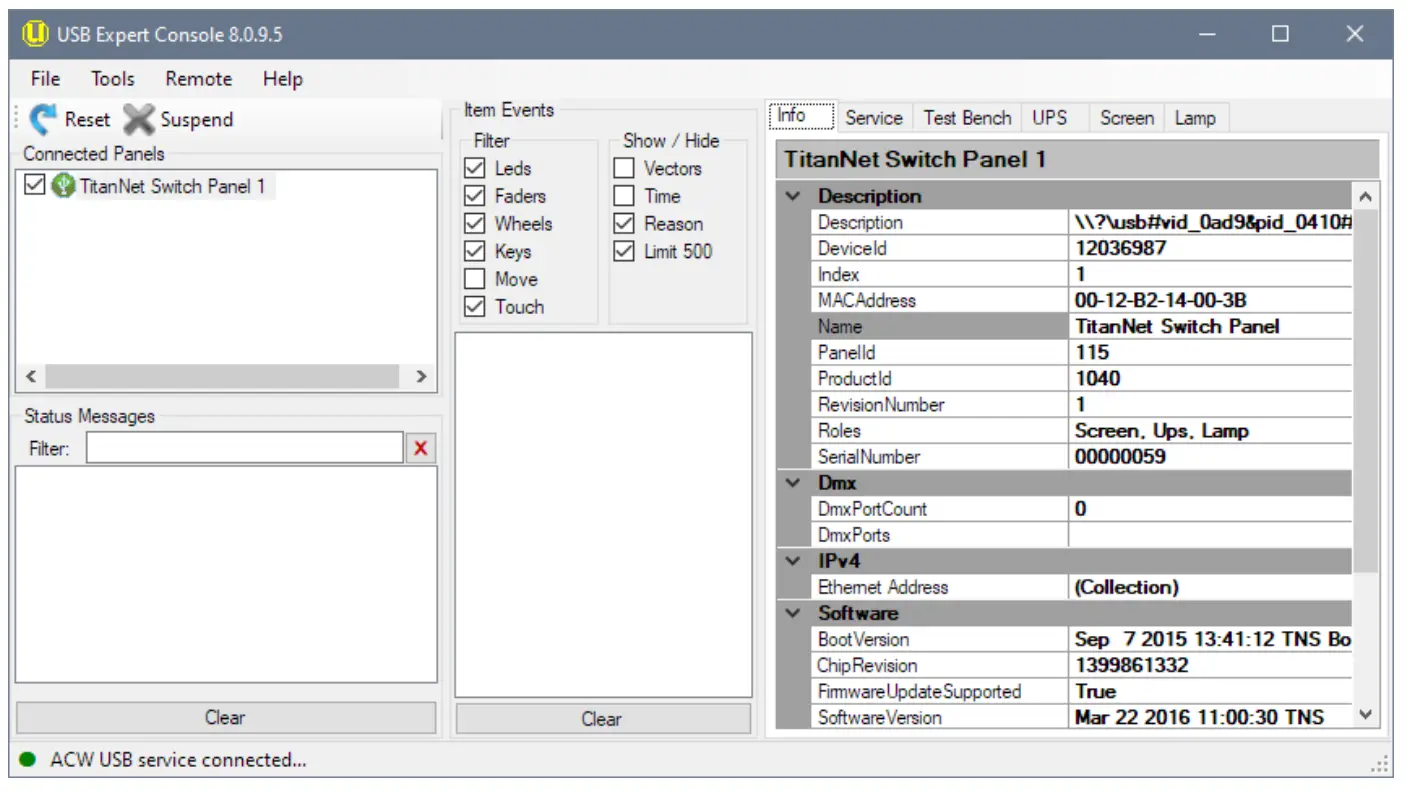Screen dimensions: 1406x792
Task: Select TitanNet Switch Panel 1 in Connected Panels
Action: pyautogui.click(x=173, y=186)
